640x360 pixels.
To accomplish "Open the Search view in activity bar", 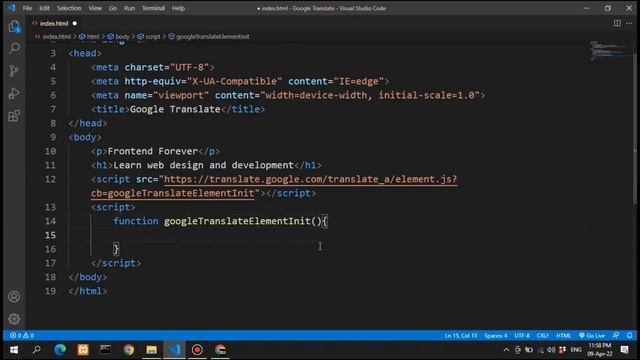I will (x=14, y=48).
